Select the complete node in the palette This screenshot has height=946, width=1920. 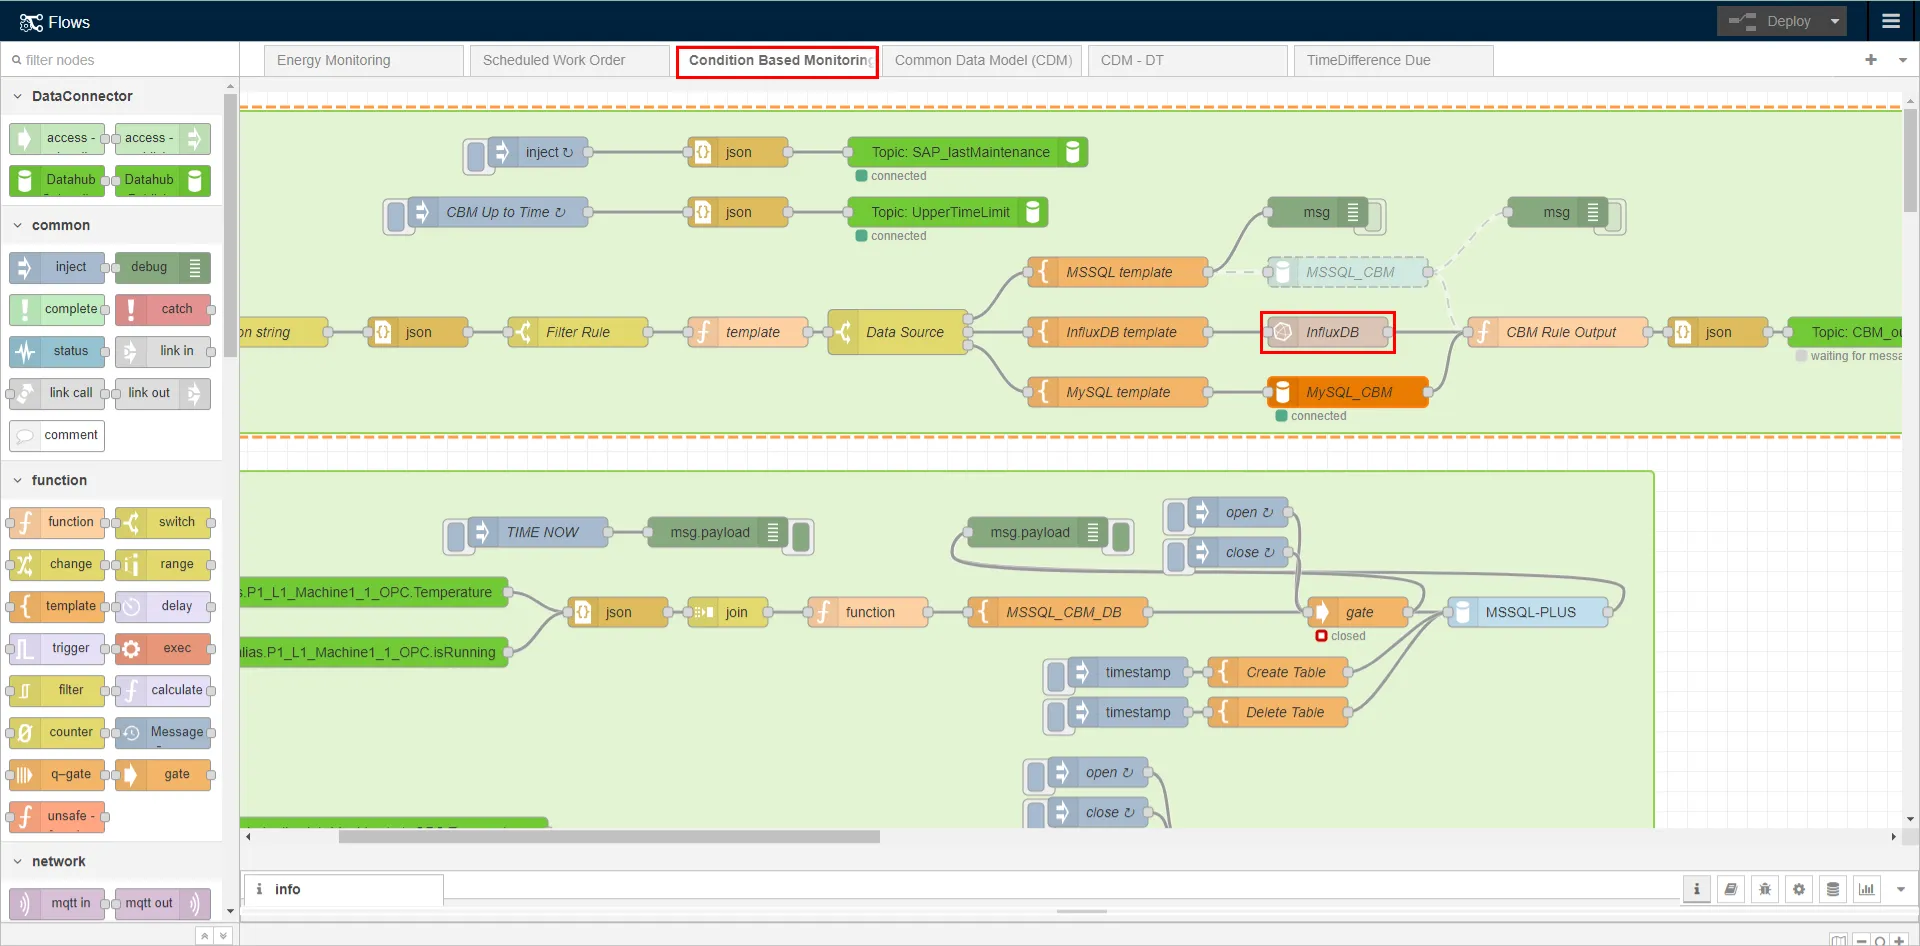[x=57, y=309]
